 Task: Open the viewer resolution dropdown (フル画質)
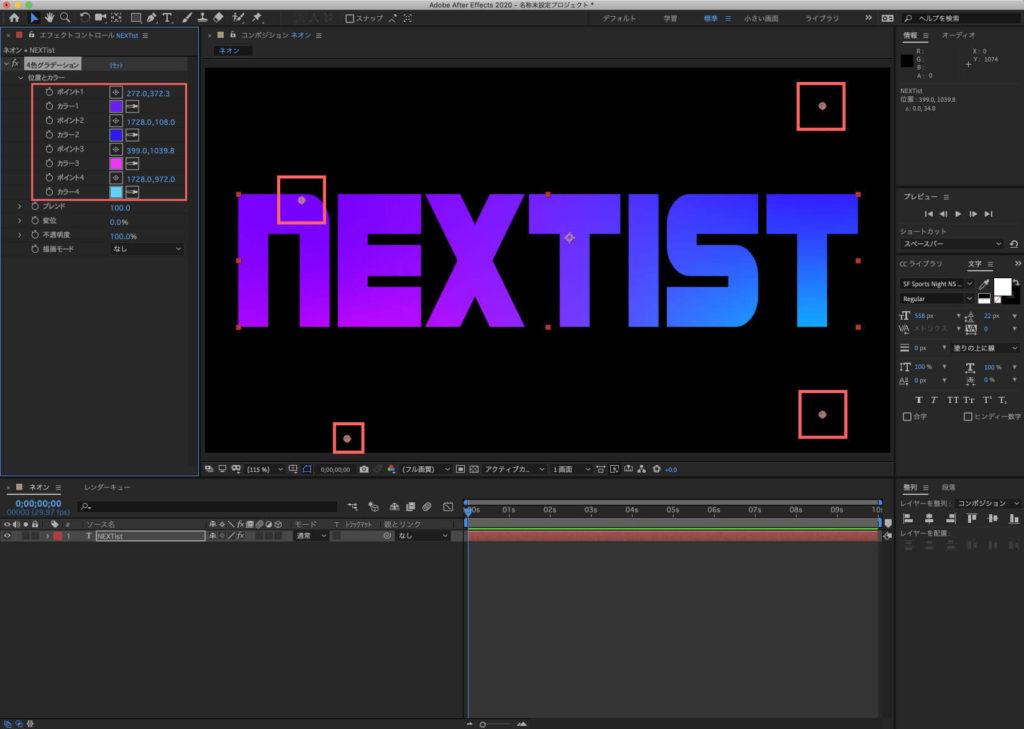[x=426, y=469]
